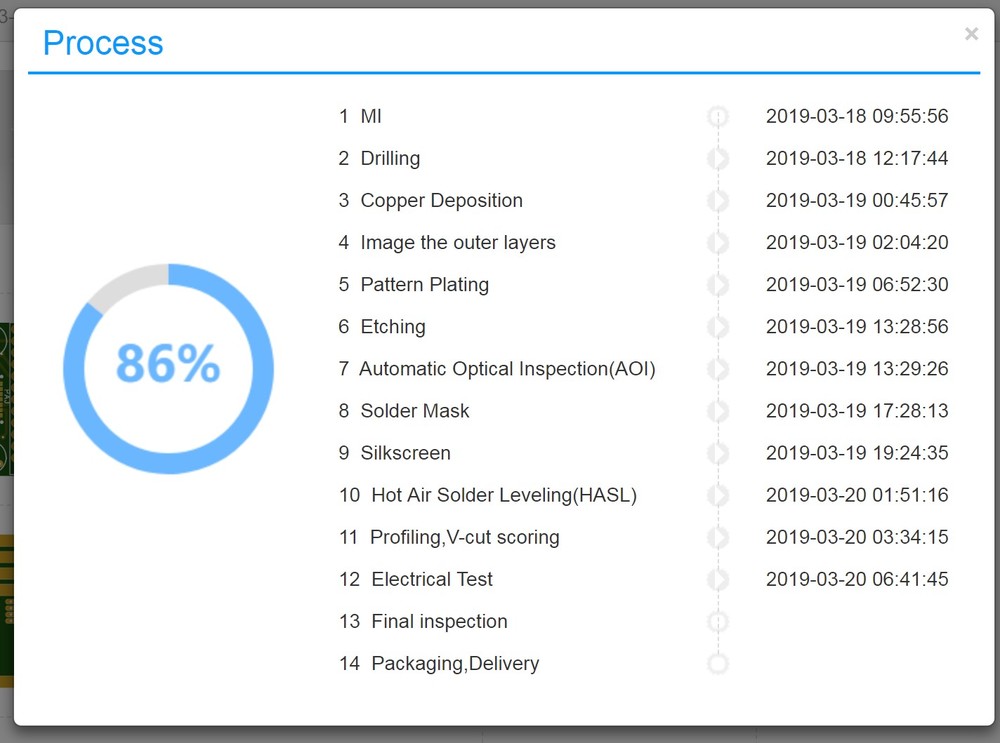The height and width of the screenshot is (743, 1000).
Task: Select the Silkscreen step label
Action: (x=405, y=453)
